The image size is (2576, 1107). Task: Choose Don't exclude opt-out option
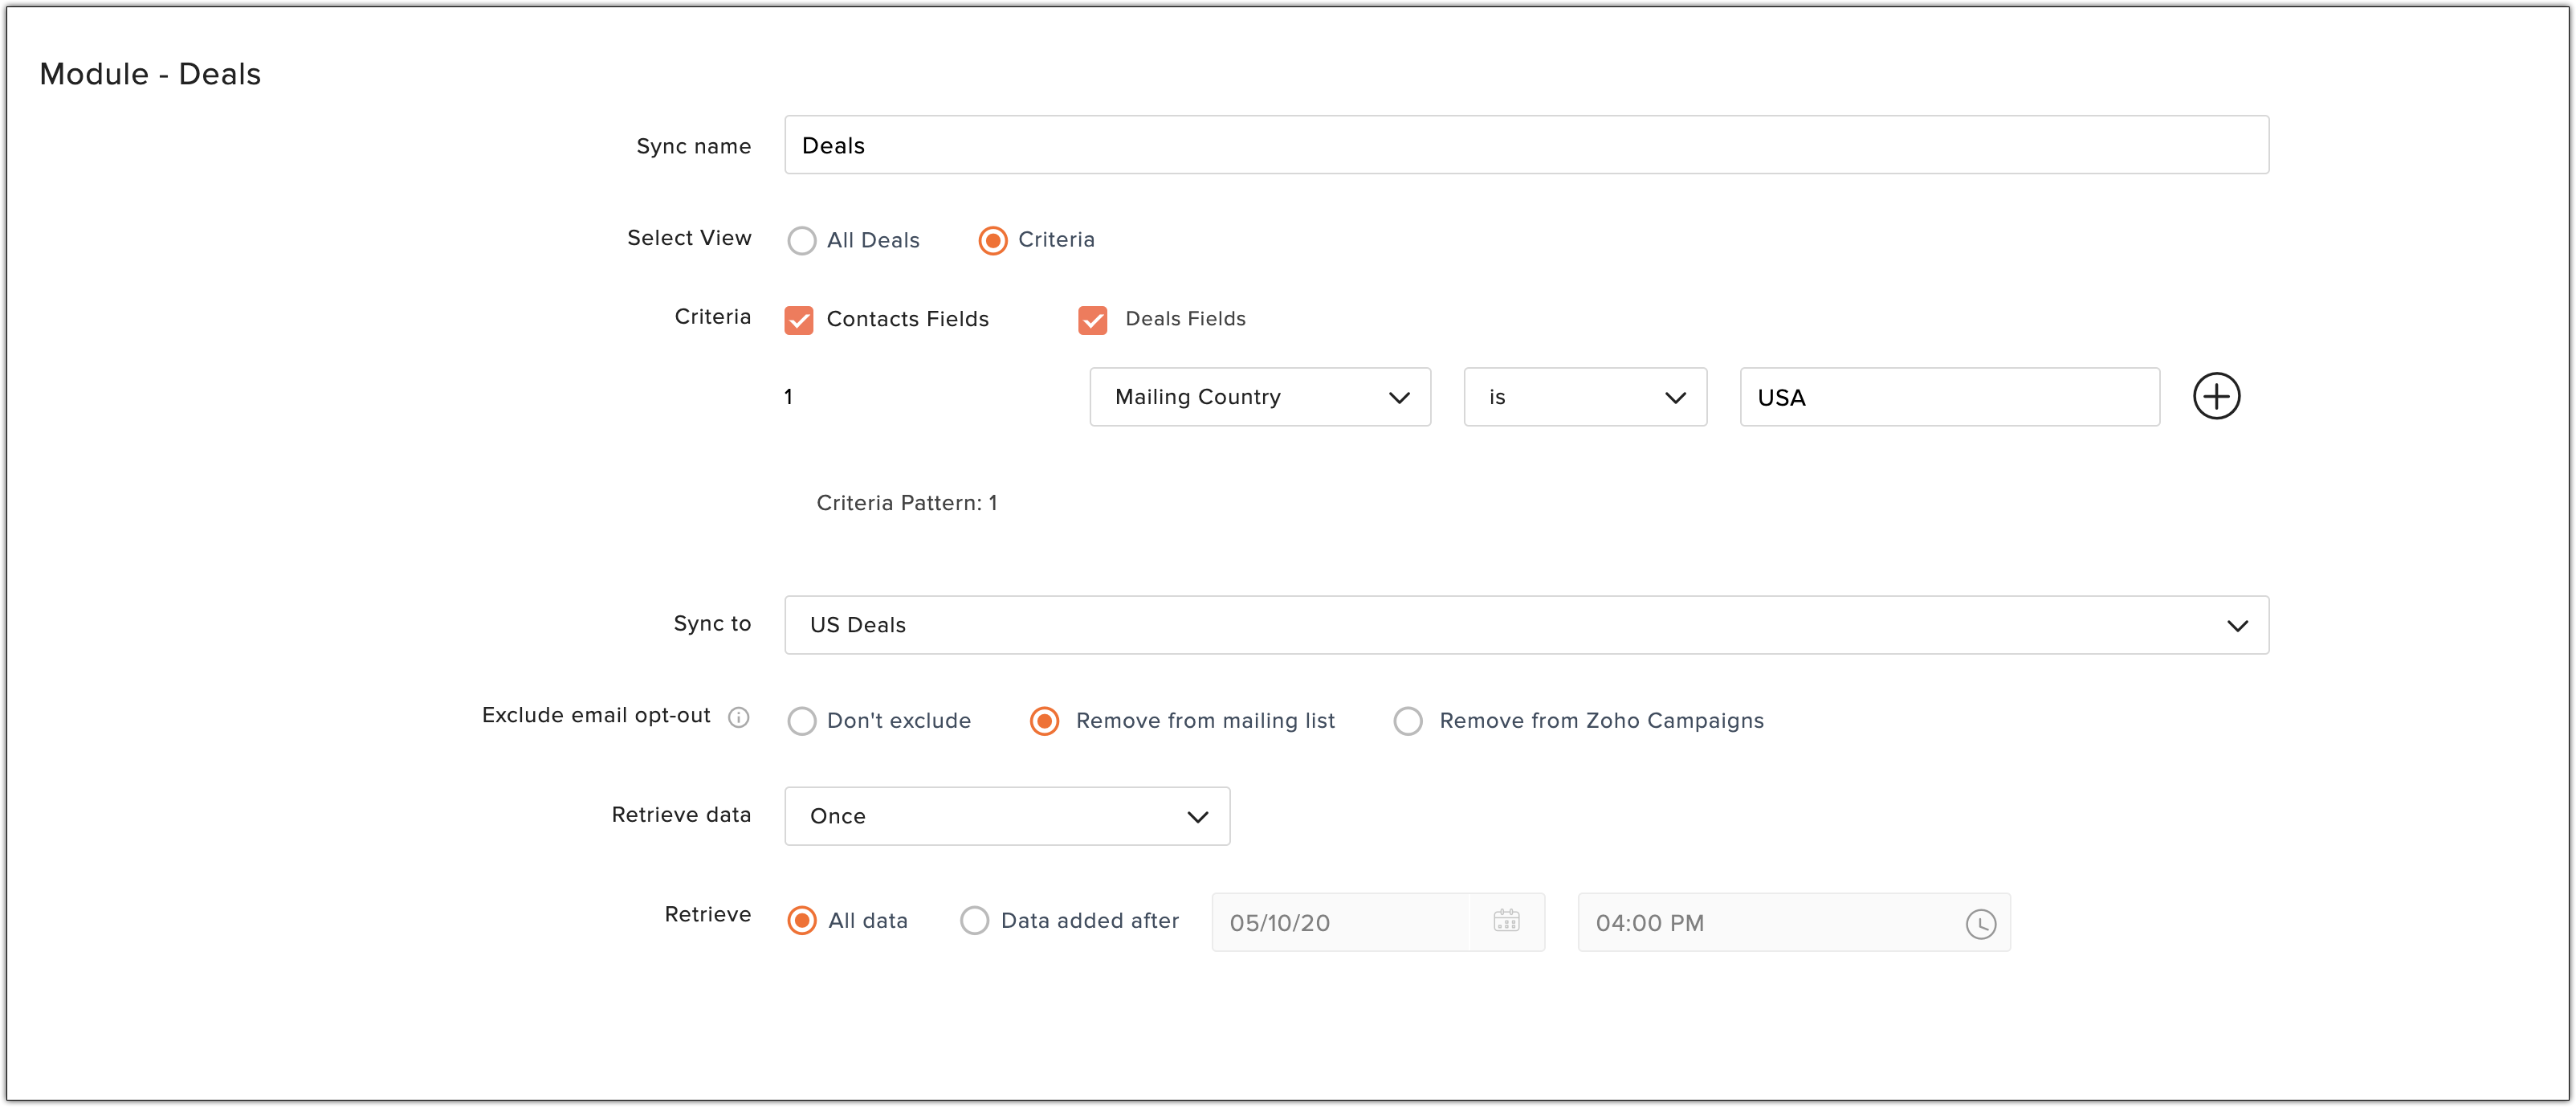[x=802, y=721]
